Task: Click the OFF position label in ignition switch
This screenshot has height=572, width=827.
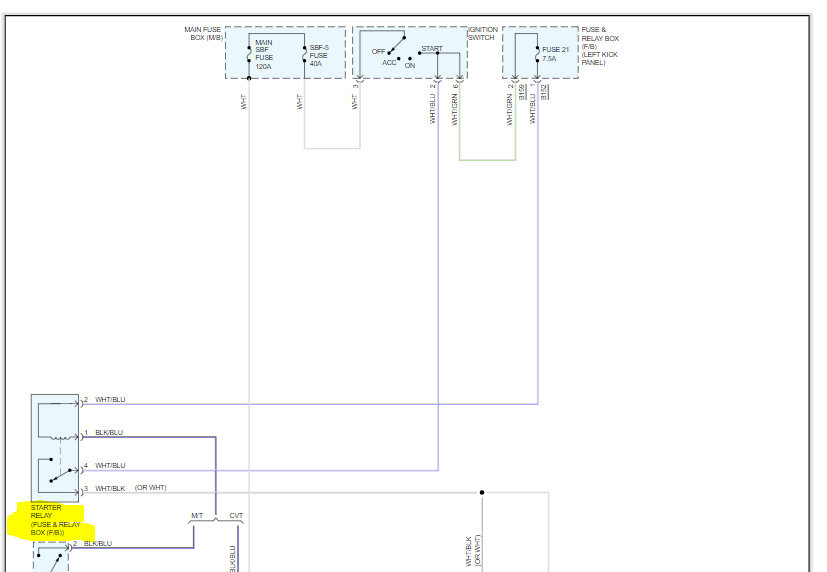Action: pyautogui.click(x=378, y=52)
